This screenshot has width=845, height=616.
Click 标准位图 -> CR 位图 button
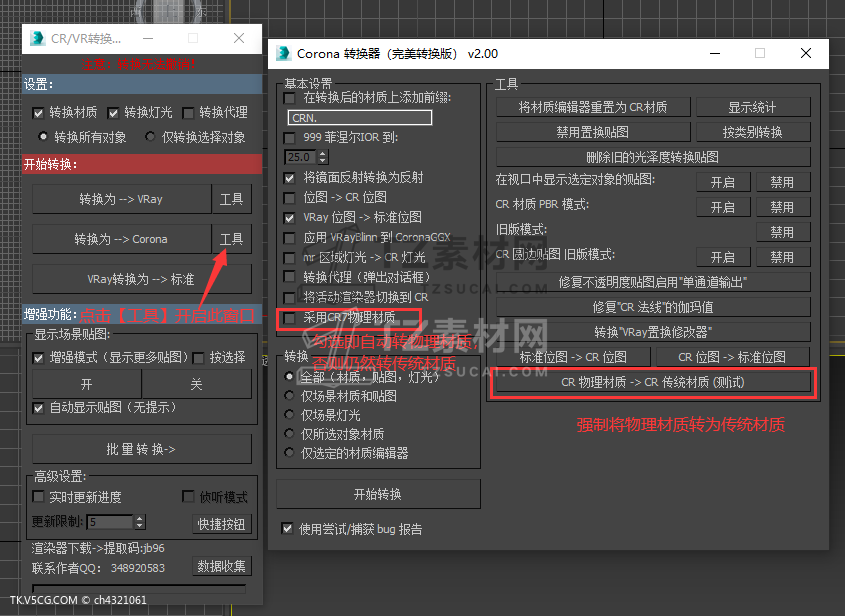[573, 357]
